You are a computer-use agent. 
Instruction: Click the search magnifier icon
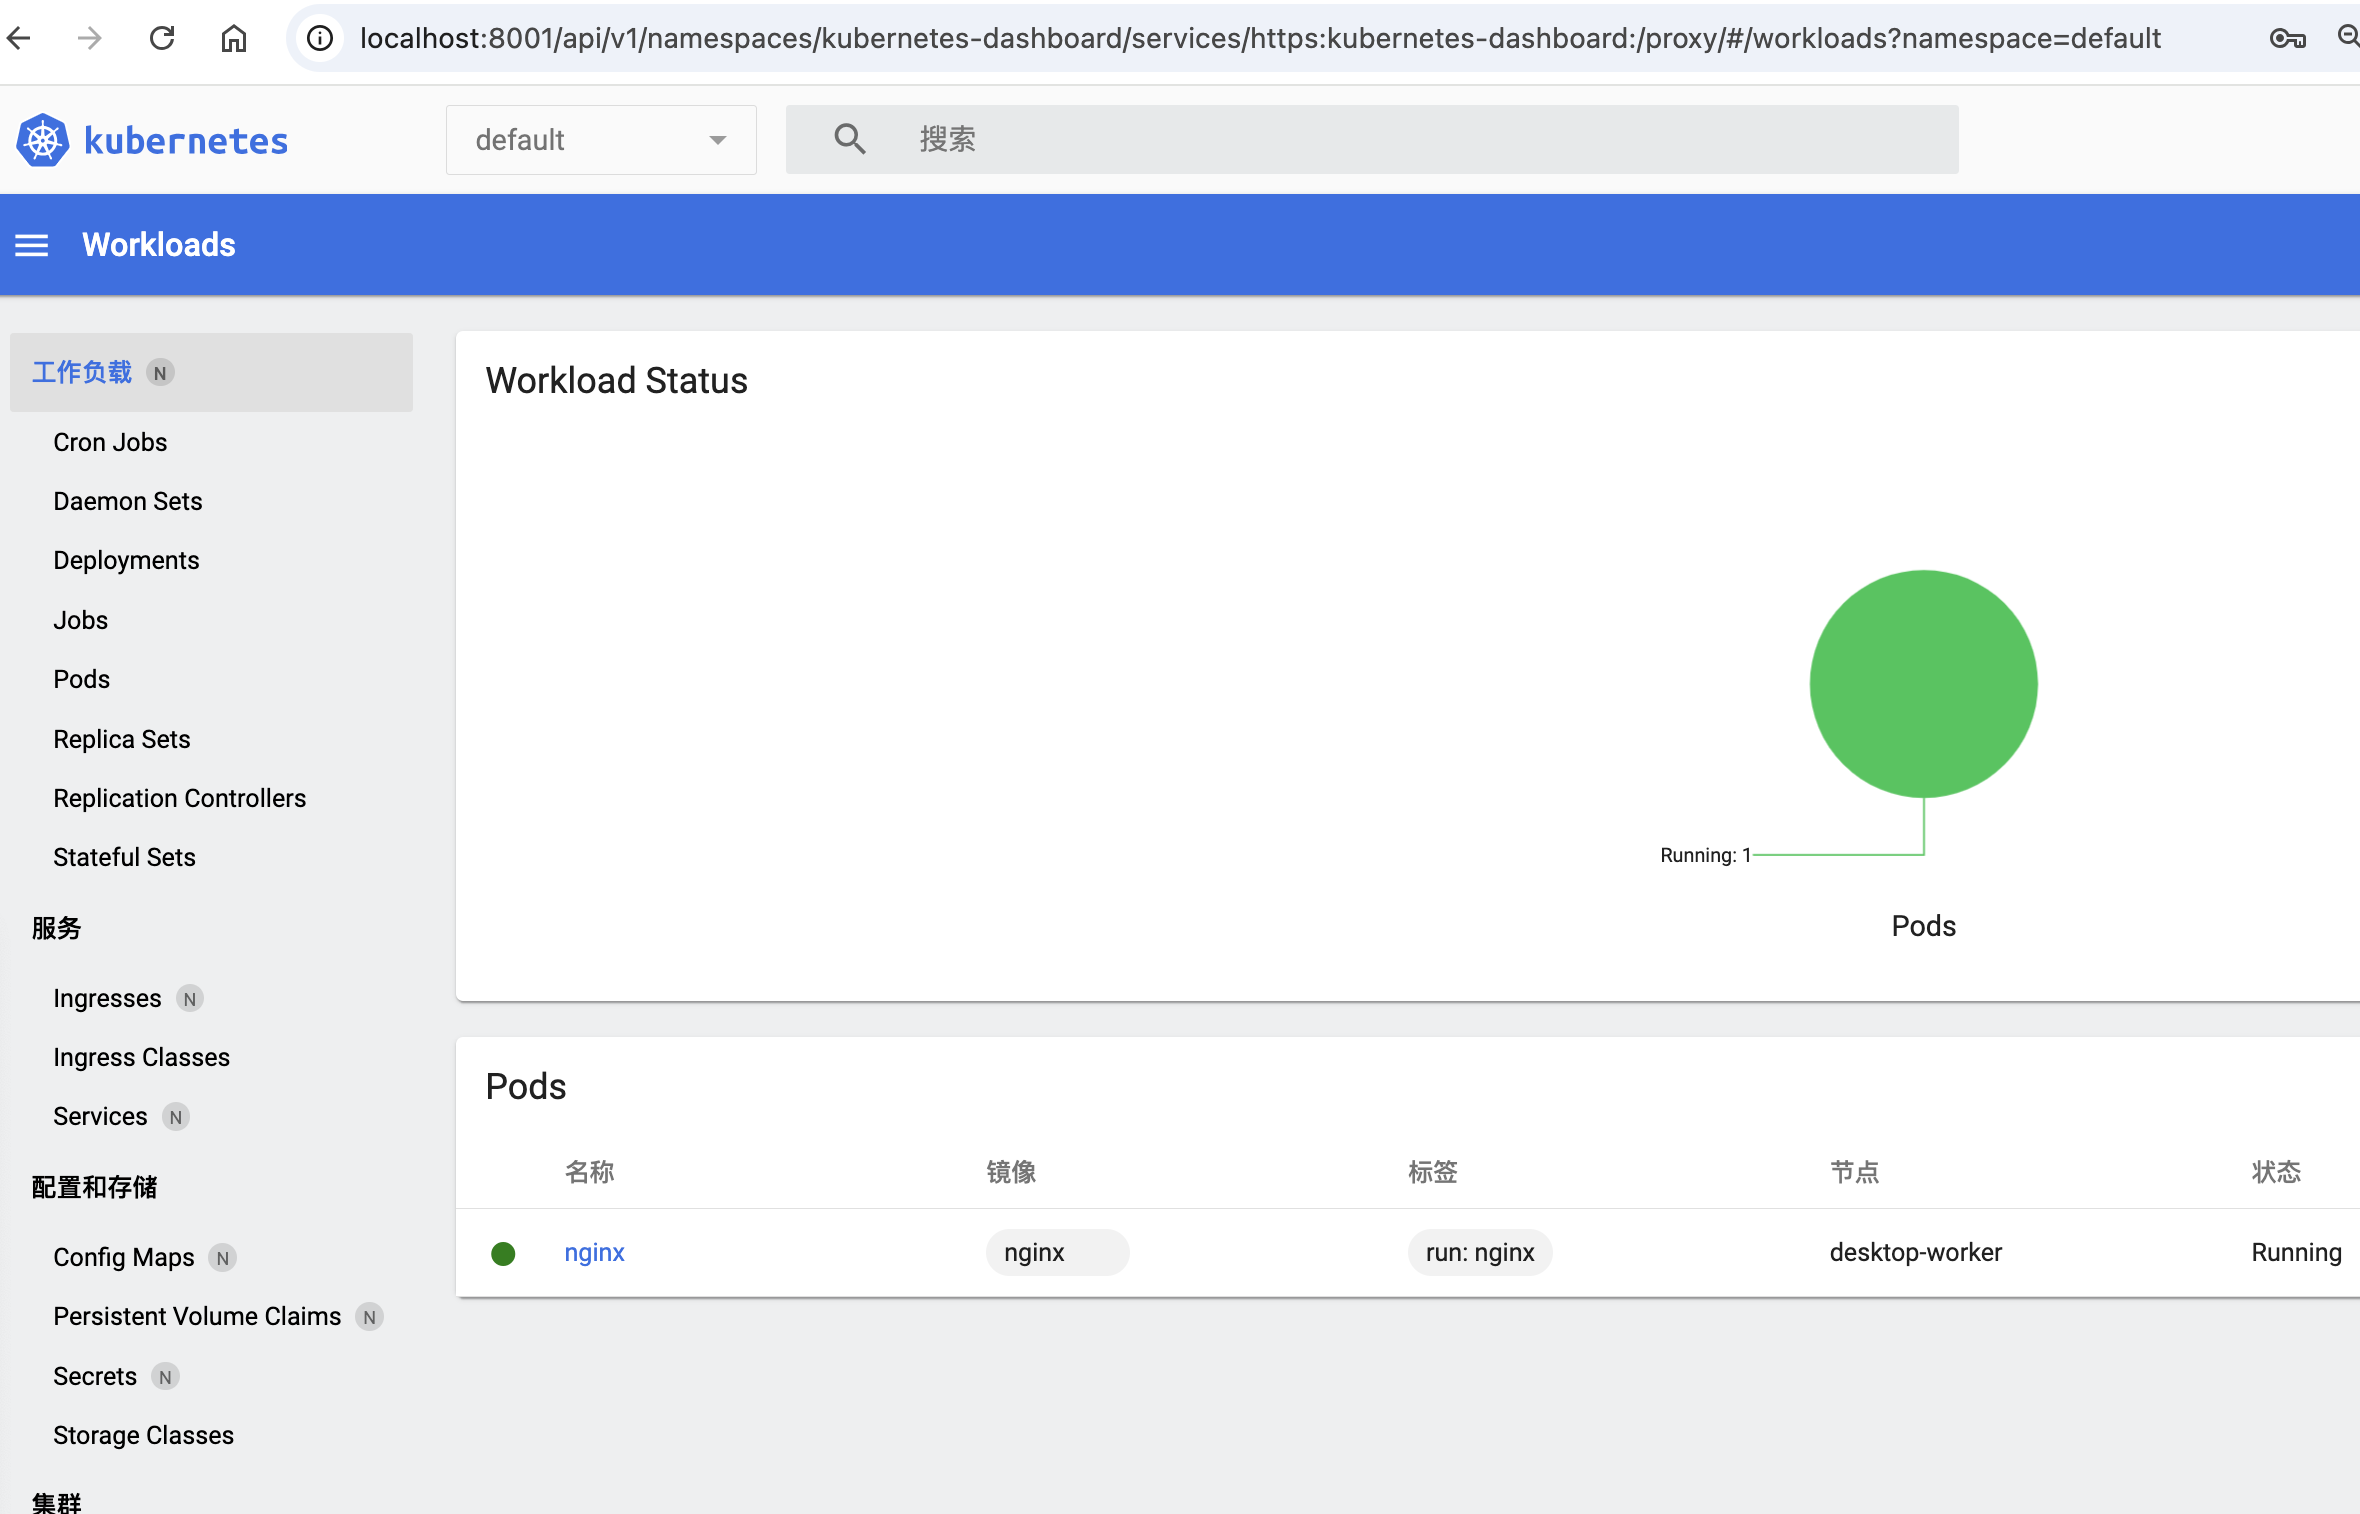849,139
